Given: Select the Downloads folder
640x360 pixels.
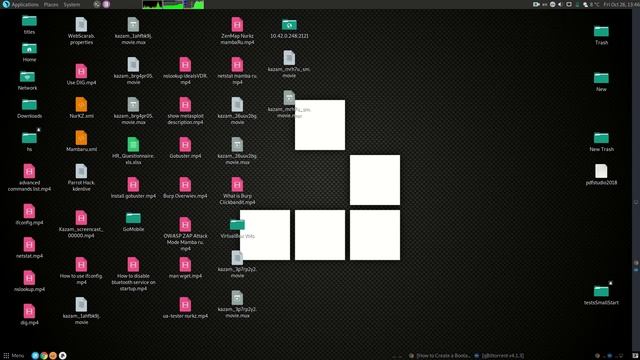Looking at the screenshot, I should click(x=29, y=109).
